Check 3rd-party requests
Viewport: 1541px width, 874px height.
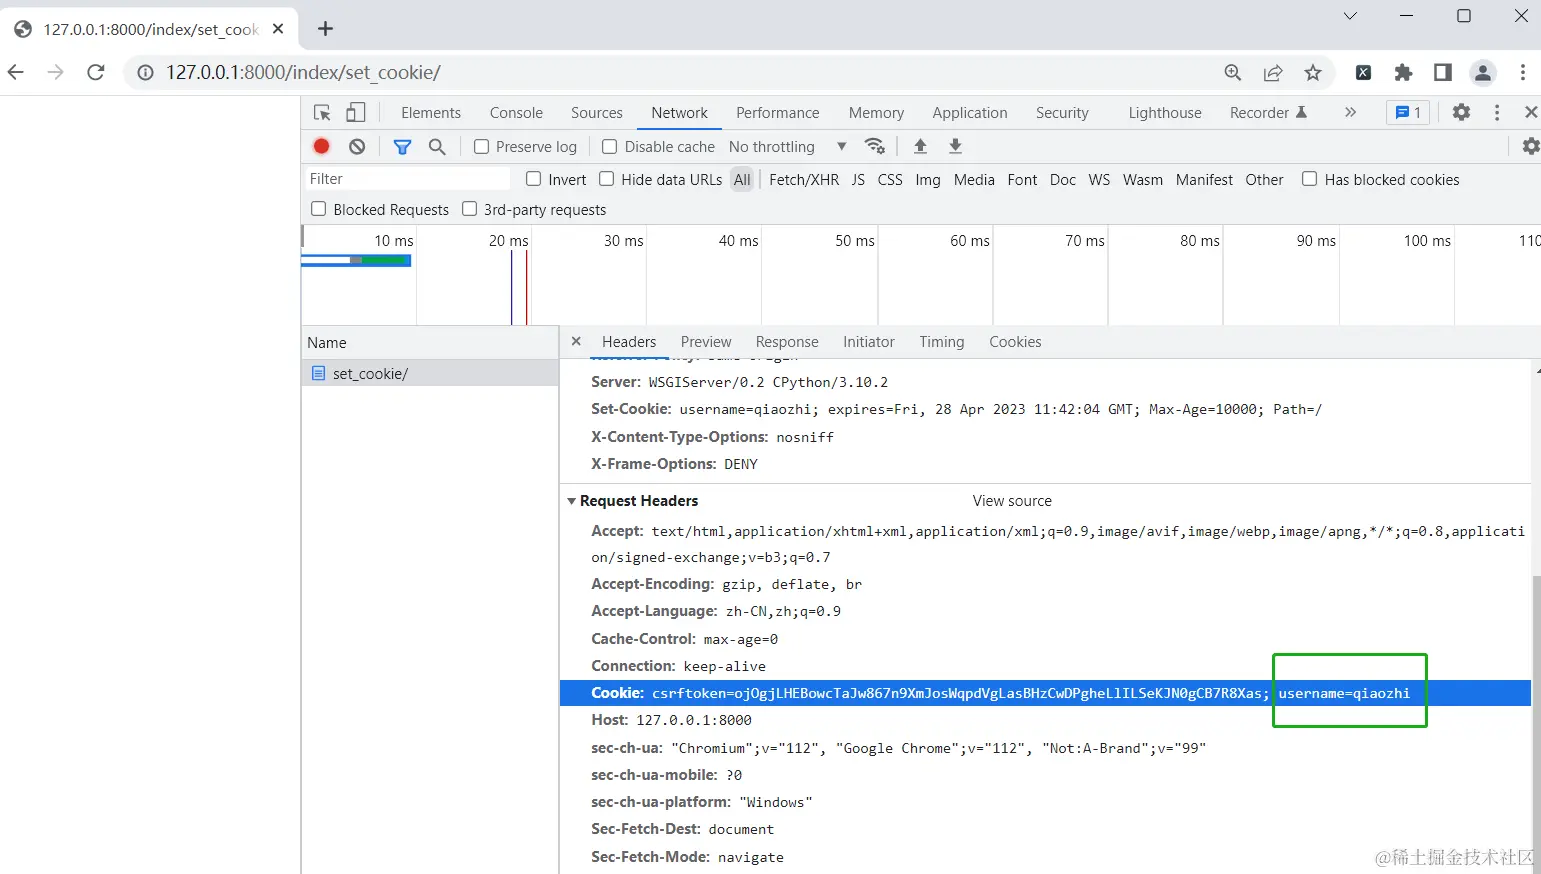tap(469, 209)
